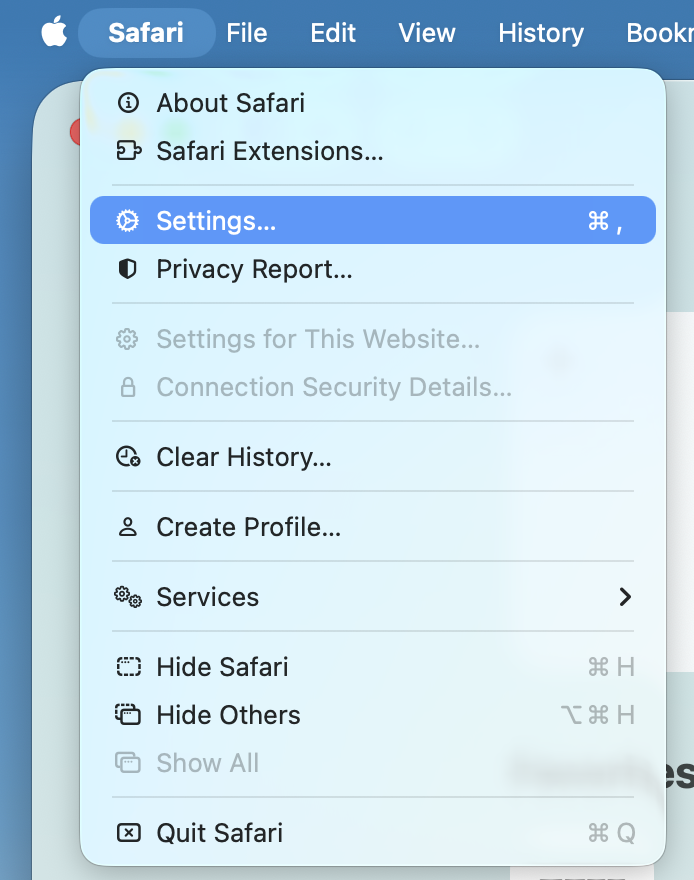Click the info icon beside About Safari
This screenshot has height=880, width=694.
[x=127, y=102]
